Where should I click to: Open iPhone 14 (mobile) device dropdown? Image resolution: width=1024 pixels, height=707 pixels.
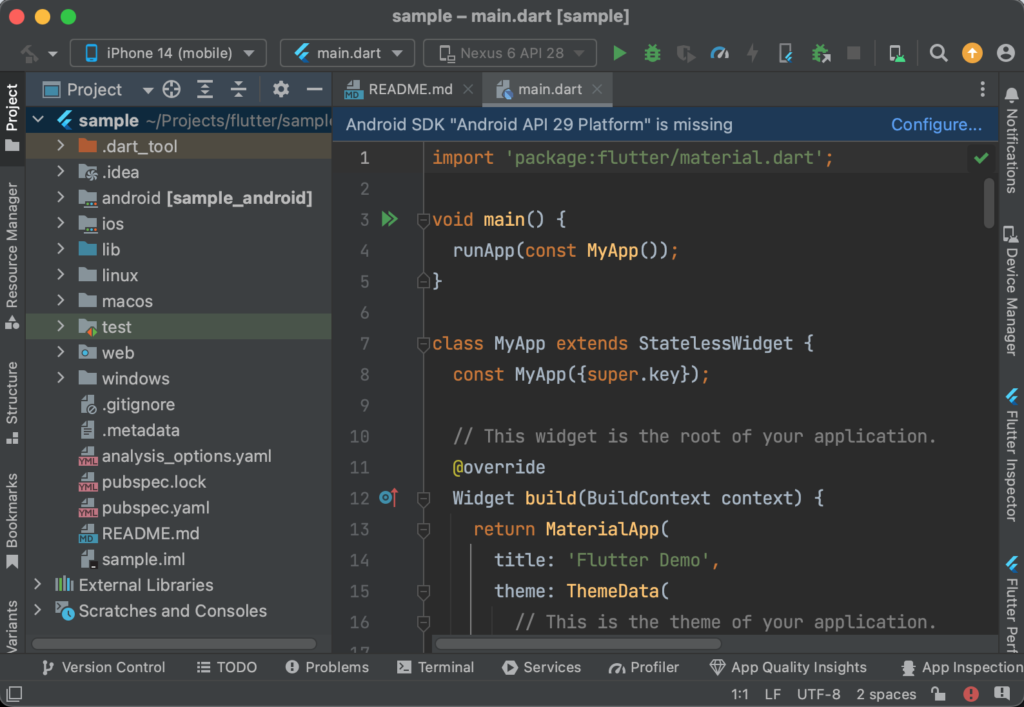pos(168,53)
